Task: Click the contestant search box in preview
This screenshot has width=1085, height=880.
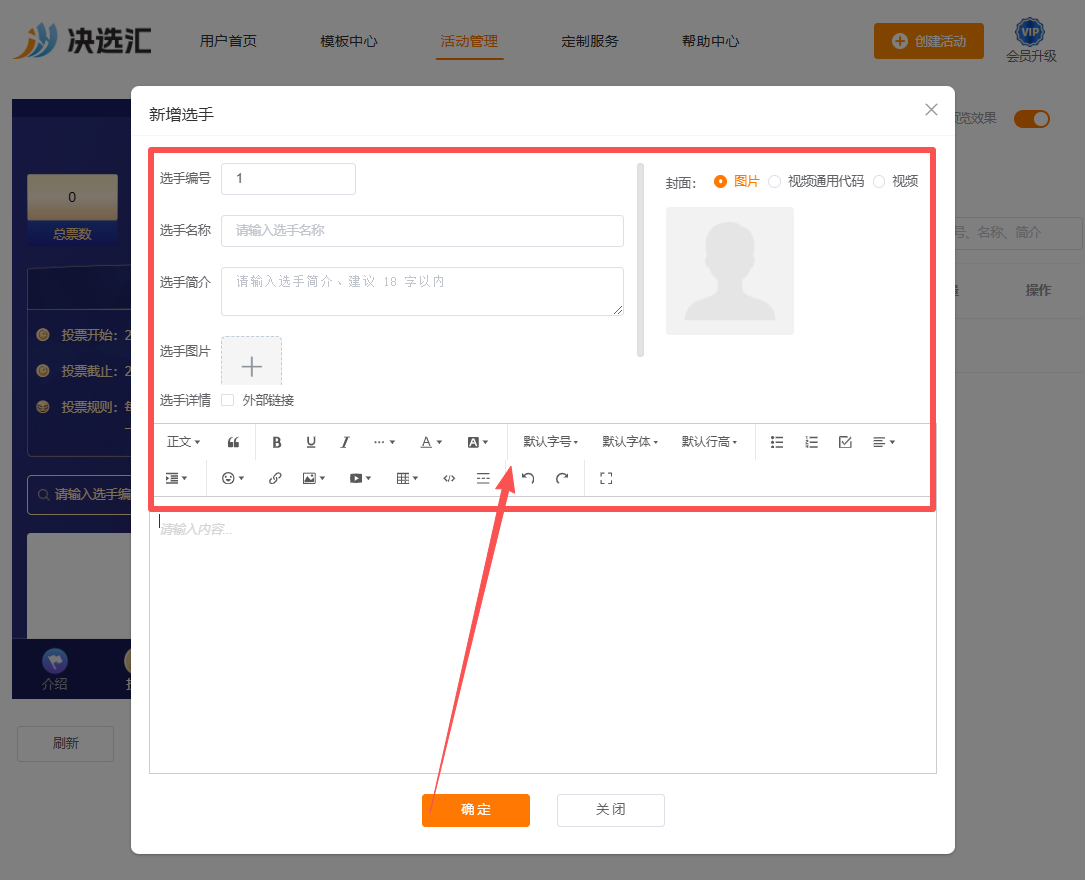Action: [x=80, y=495]
